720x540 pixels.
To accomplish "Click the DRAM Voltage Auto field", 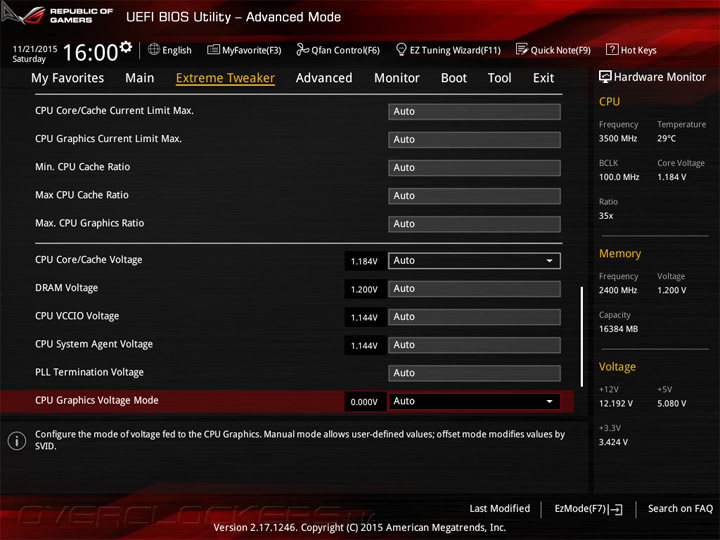I will (x=474, y=289).
